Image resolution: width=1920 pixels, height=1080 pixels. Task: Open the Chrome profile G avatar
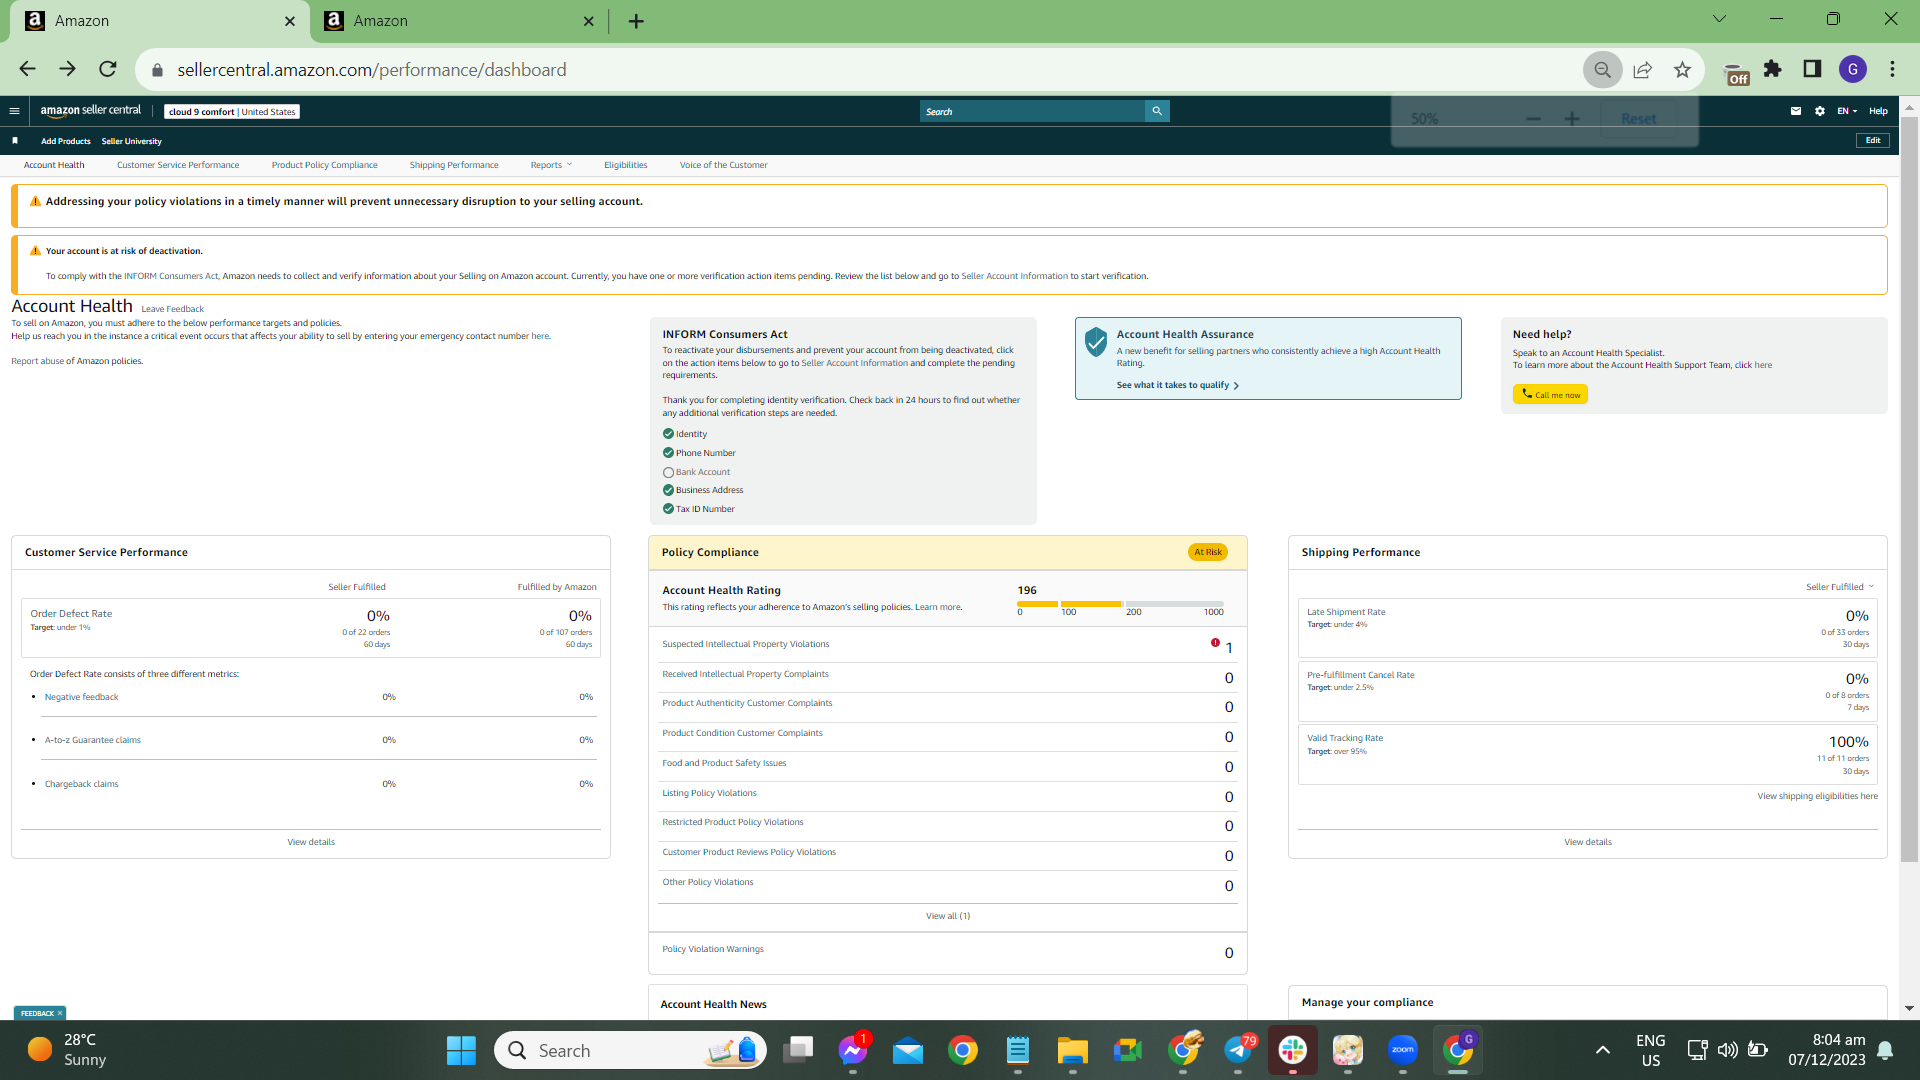tap(1853, 69)
